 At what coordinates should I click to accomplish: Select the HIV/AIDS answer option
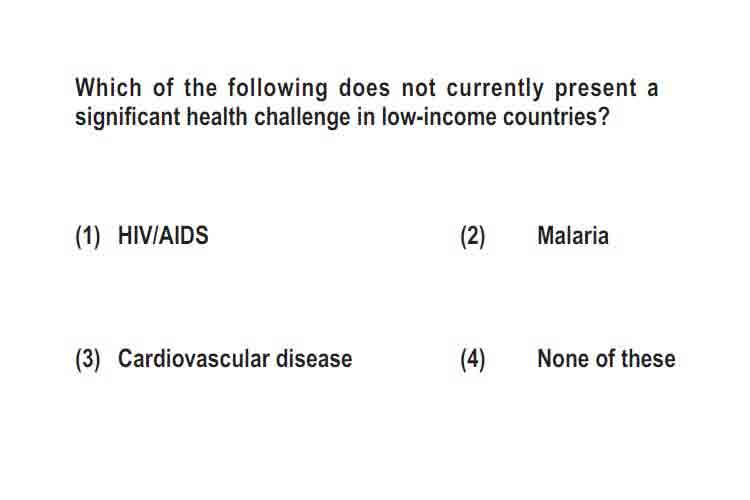[x=163, y=235]
